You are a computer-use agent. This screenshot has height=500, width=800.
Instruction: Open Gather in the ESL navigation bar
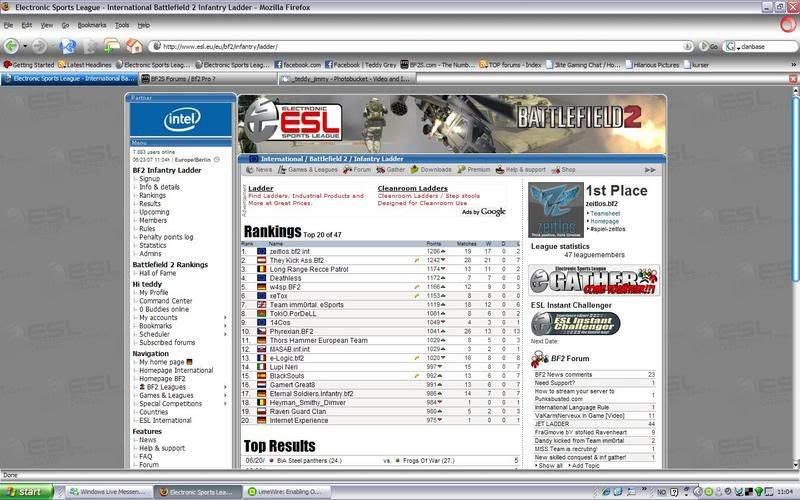390,170
